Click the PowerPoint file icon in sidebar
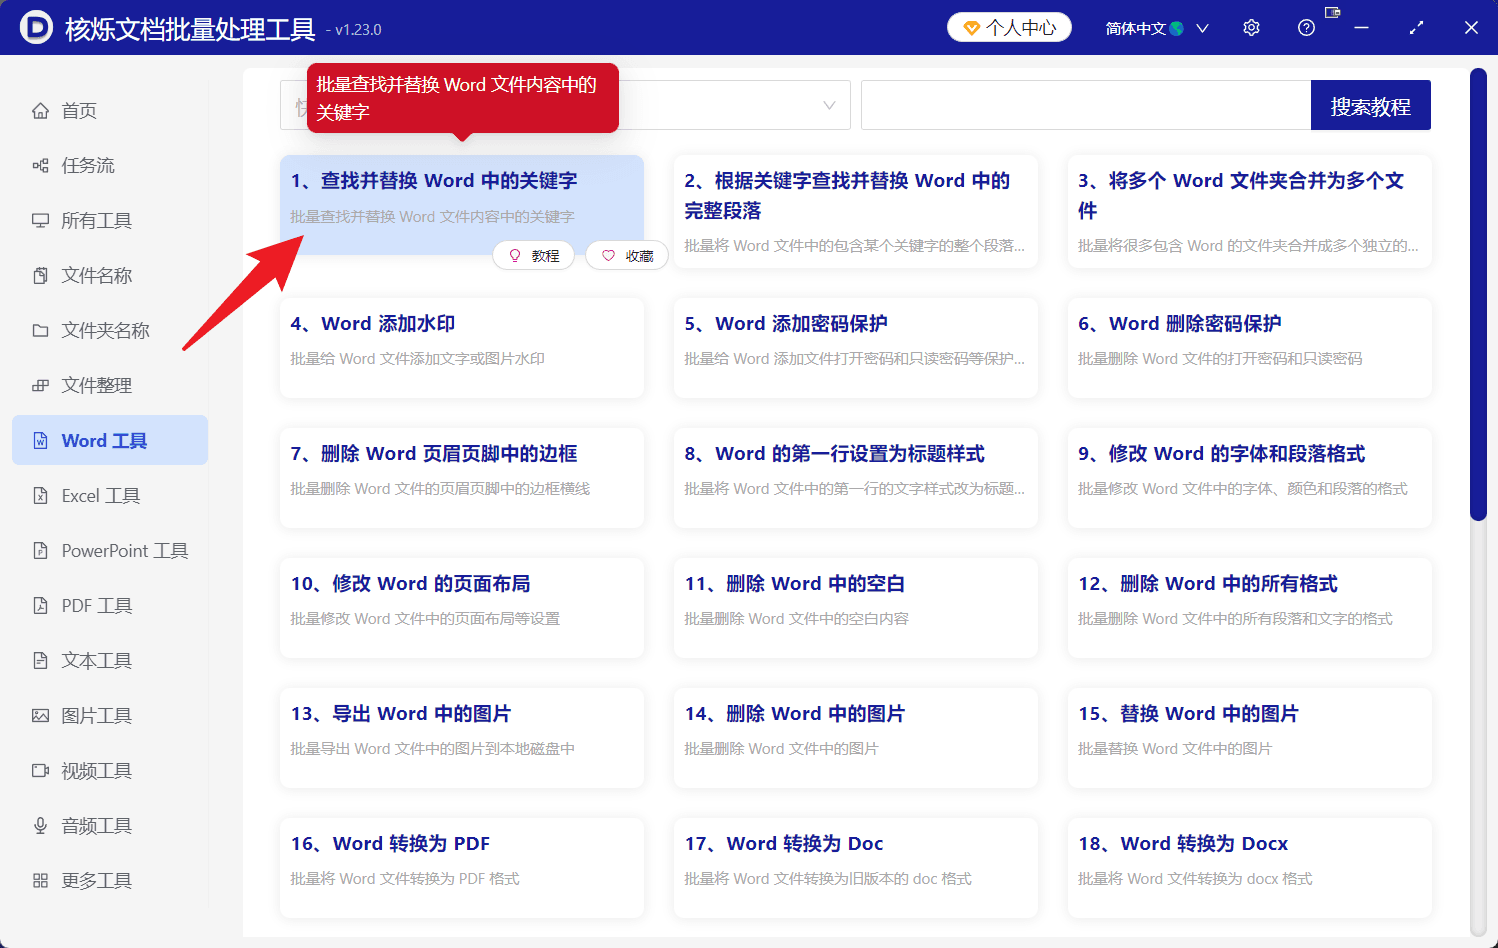1498x948 pixels. coord(40,551)
